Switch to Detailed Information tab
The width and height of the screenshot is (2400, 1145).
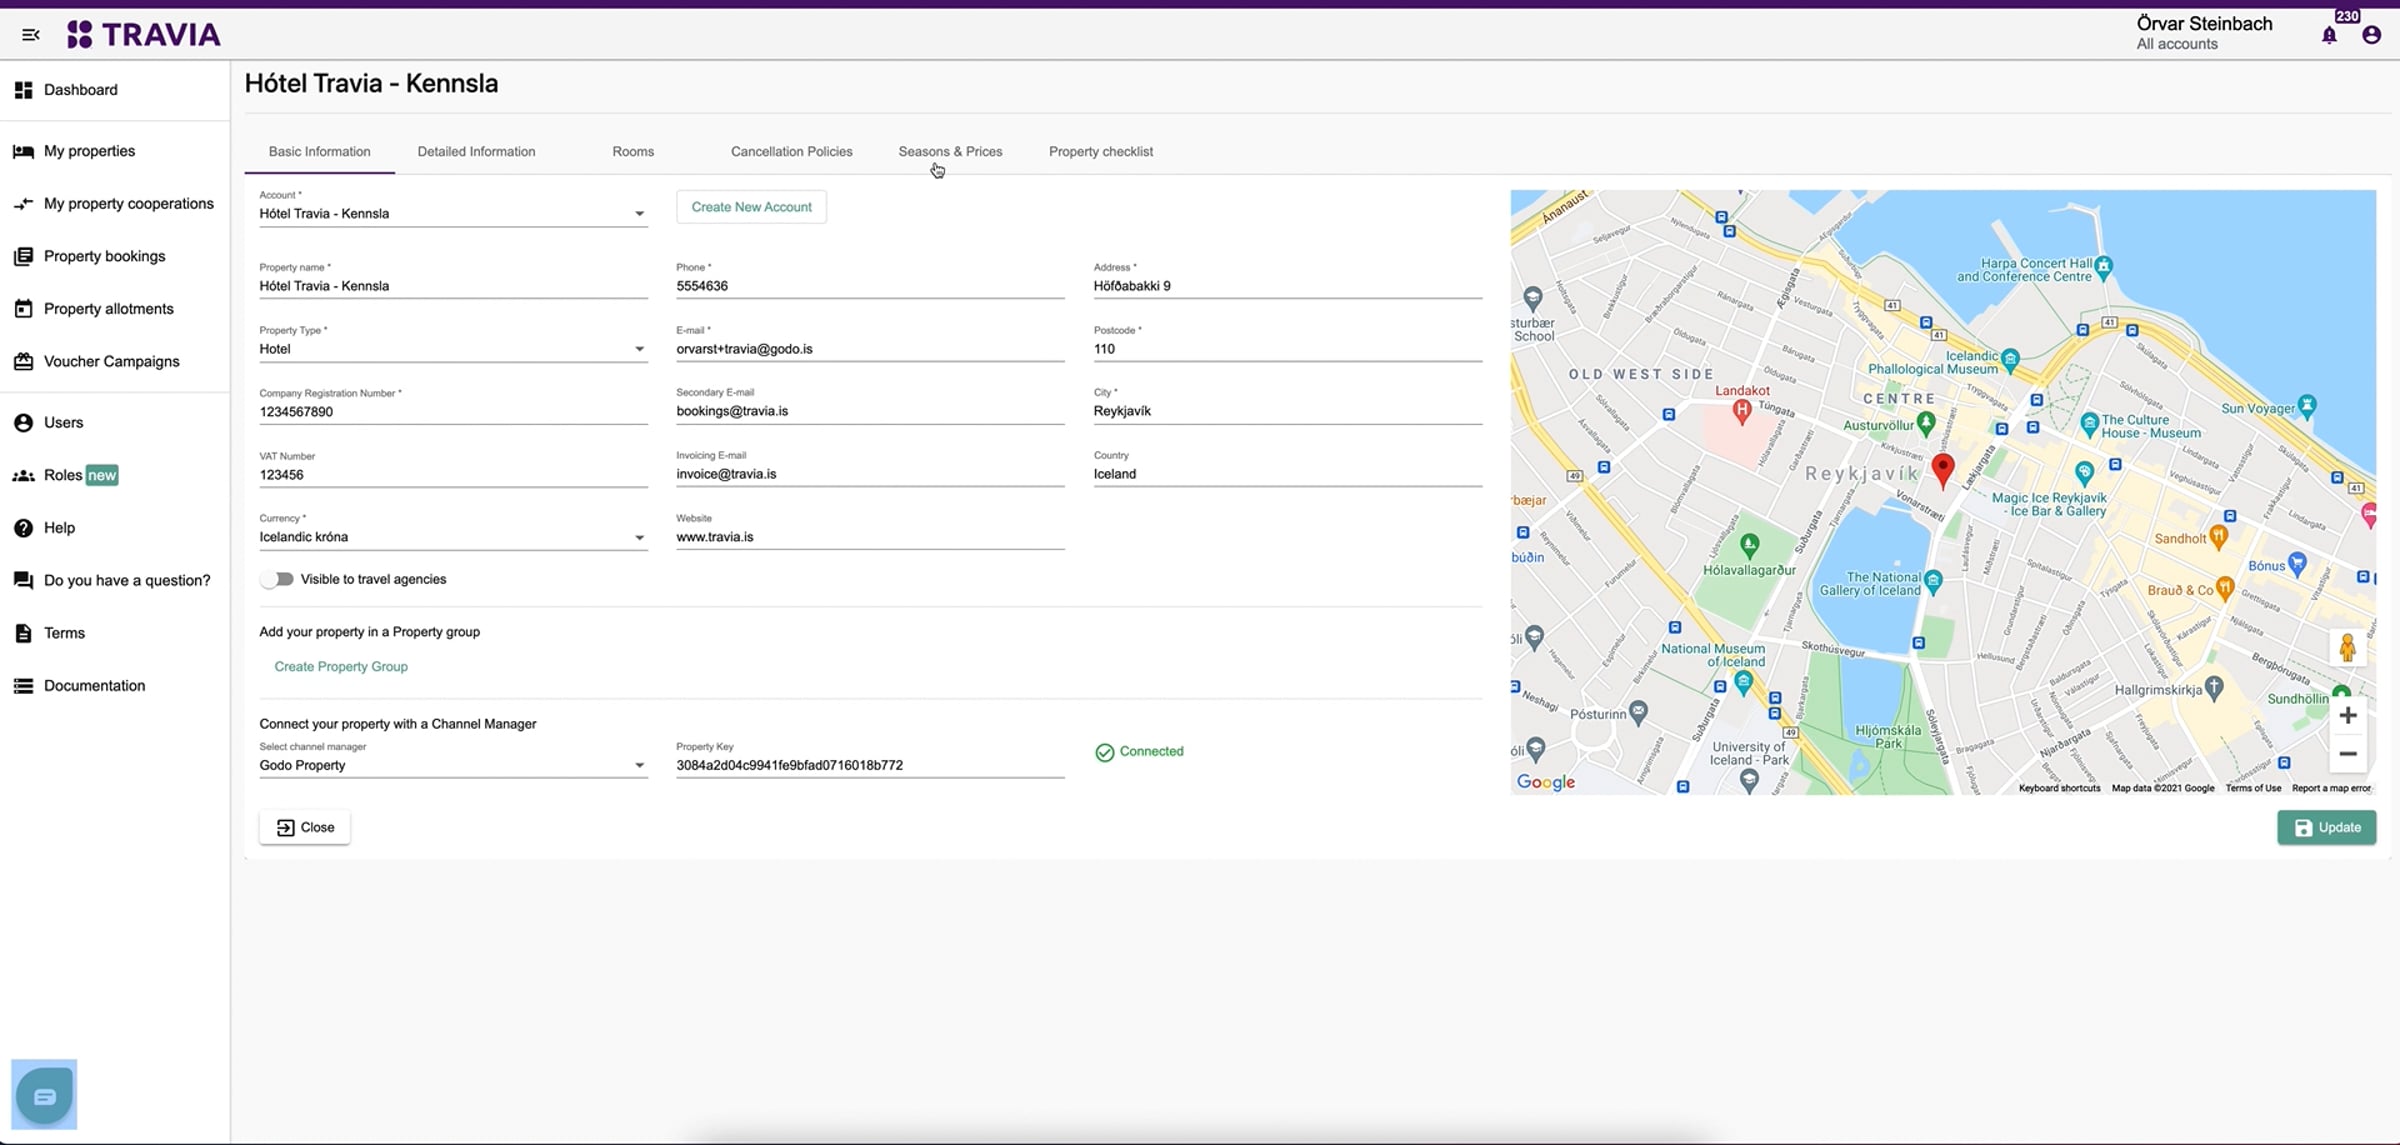(x=476, y=152)
